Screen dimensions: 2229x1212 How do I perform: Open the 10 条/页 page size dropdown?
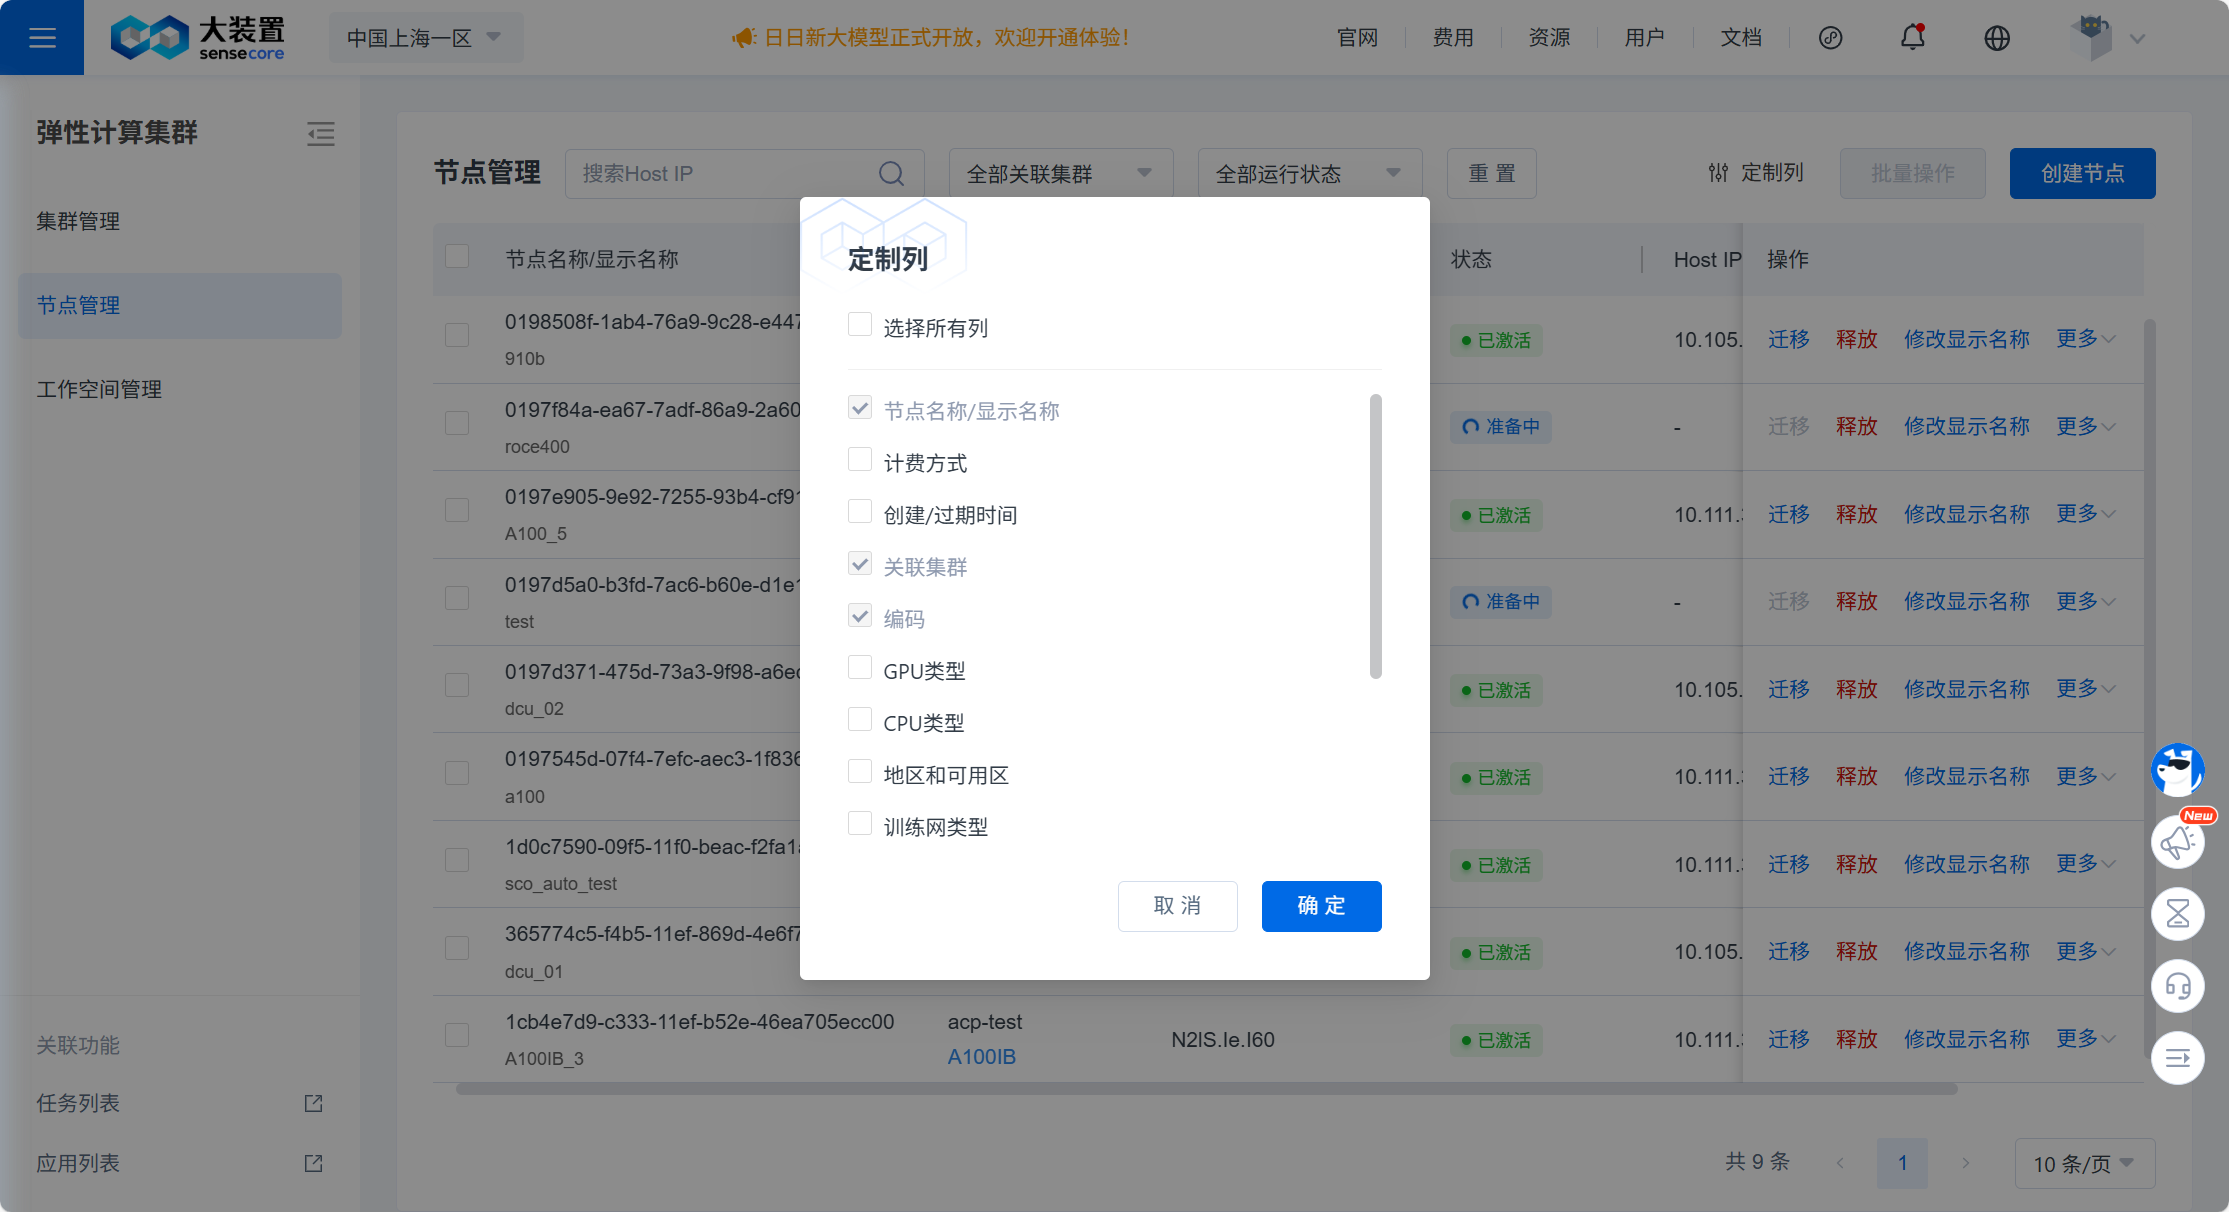pyautogui.click(x=2083, y=1163)
